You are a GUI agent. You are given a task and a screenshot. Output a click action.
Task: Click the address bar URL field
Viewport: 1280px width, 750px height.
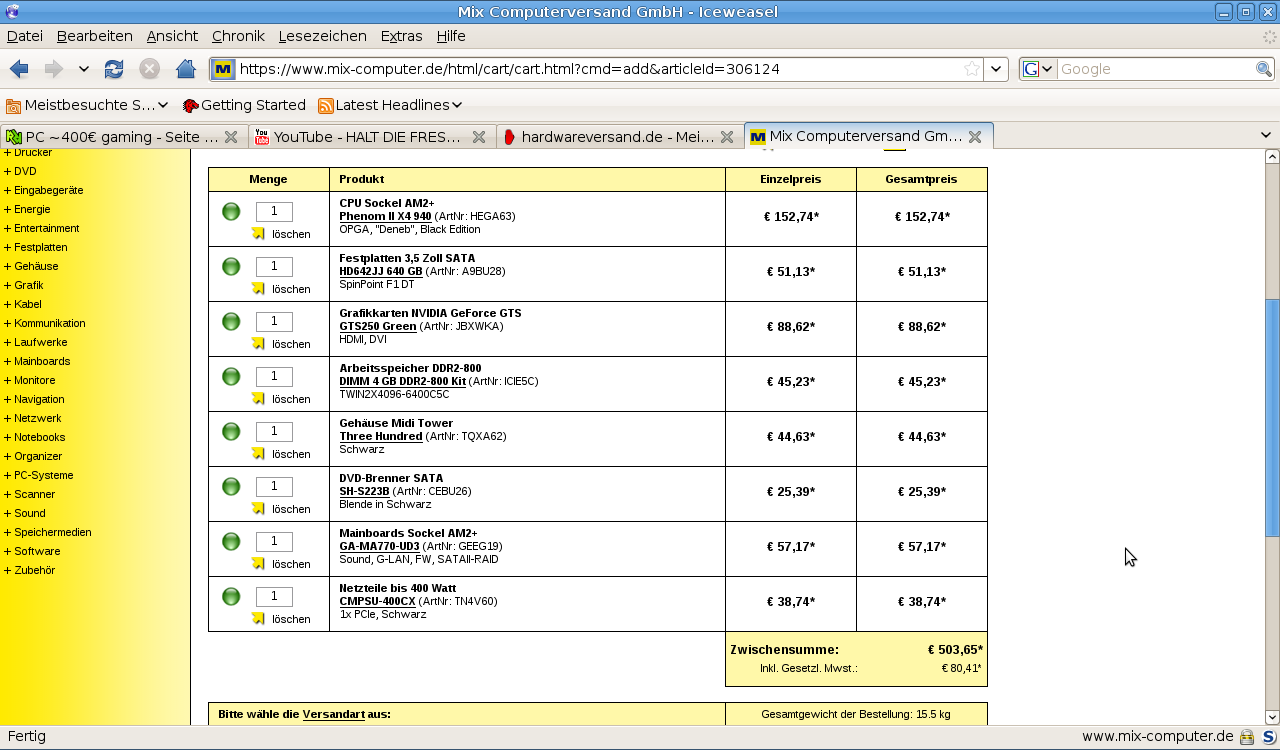(600, 69)
